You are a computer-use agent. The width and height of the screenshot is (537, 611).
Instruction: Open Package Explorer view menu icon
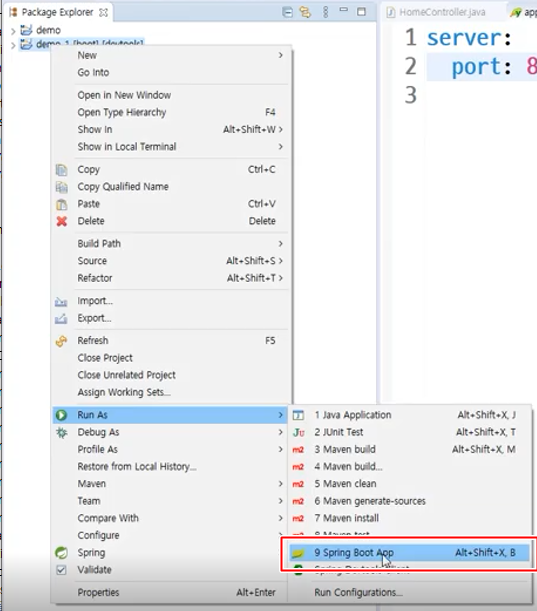point(325,12)
